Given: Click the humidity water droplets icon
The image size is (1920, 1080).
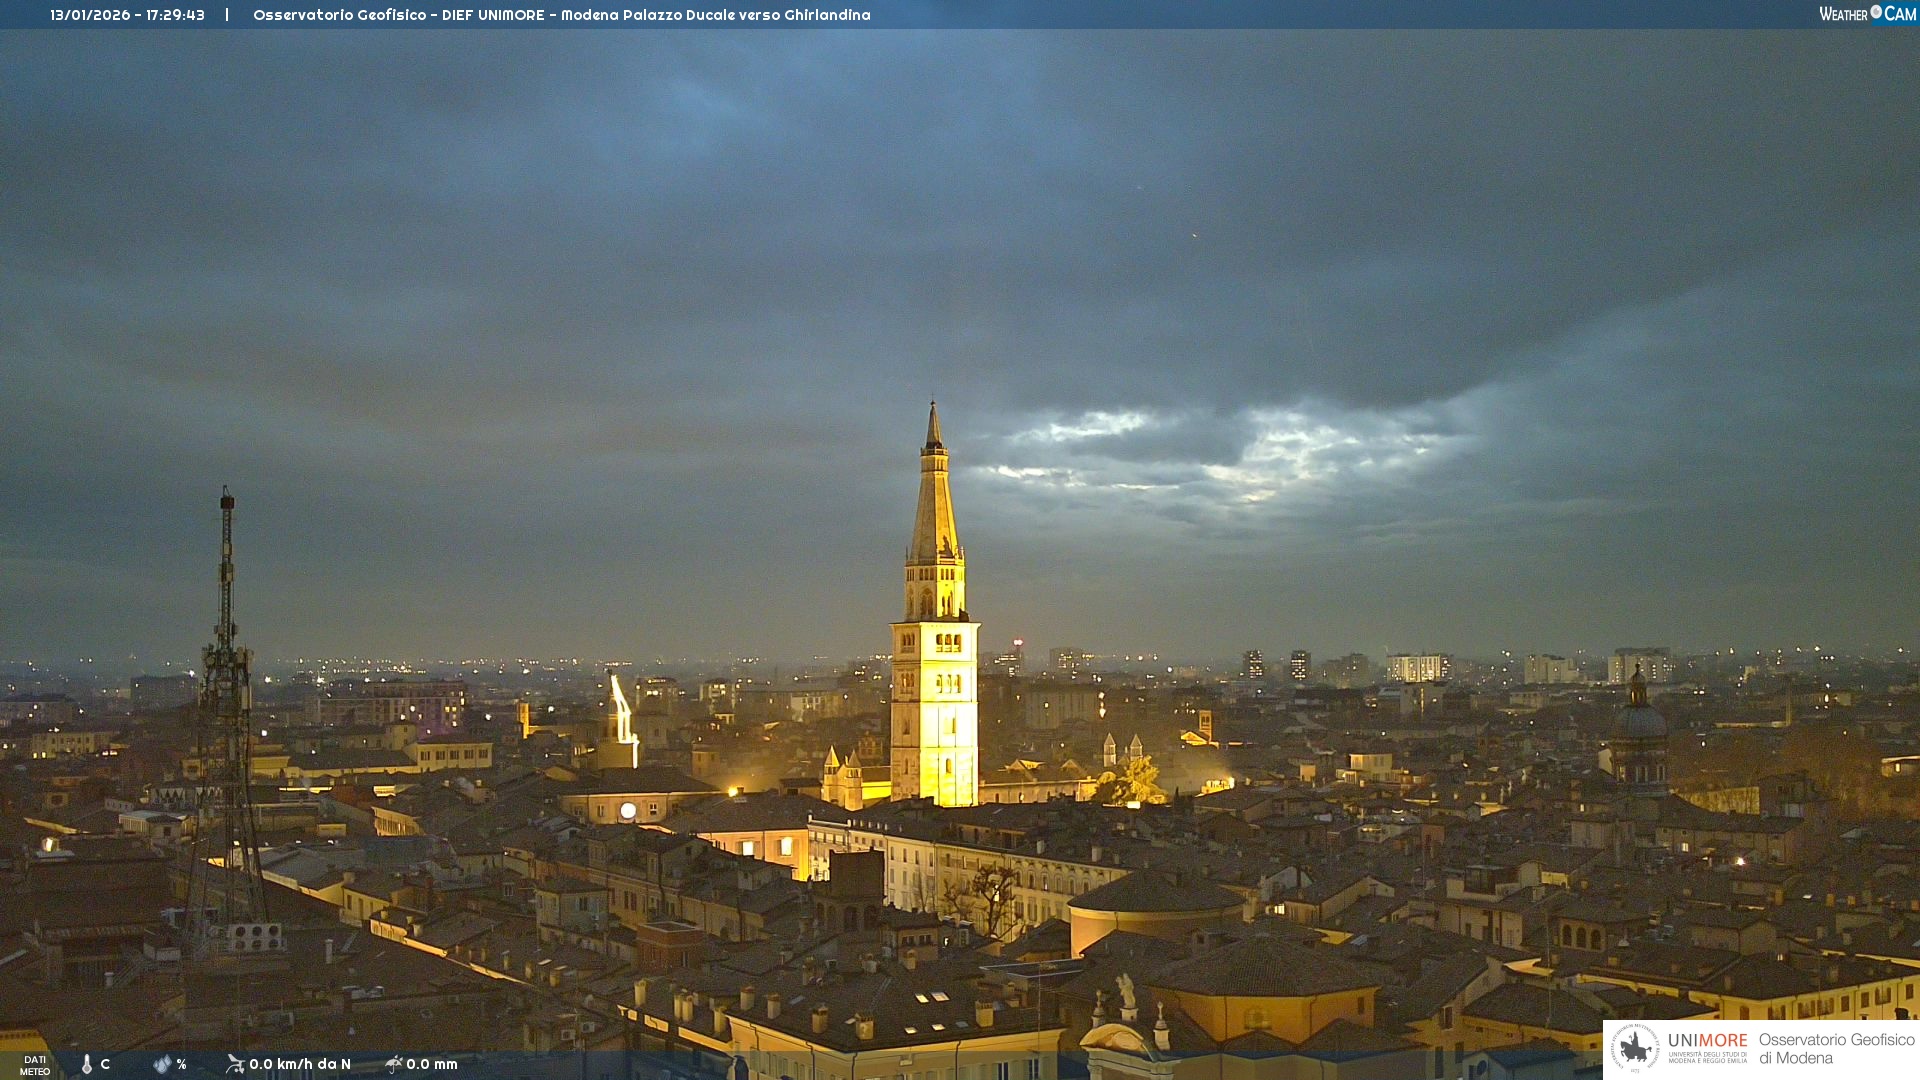Looking at the screenshot, I should coord(162,1064).
